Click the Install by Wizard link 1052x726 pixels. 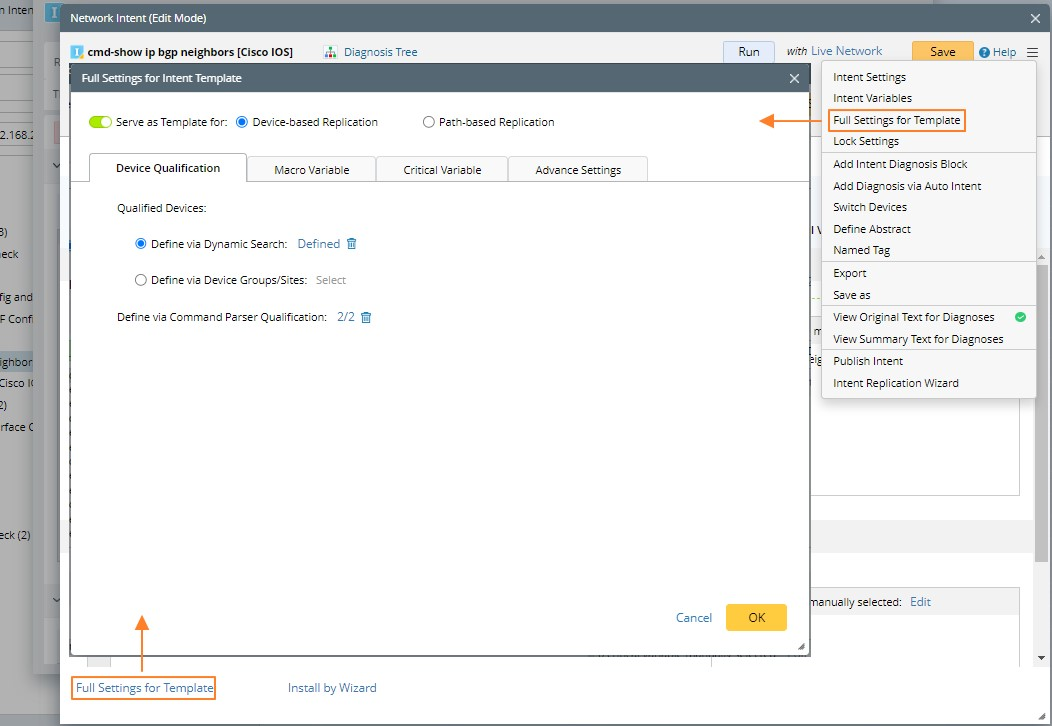click(332, 688)
